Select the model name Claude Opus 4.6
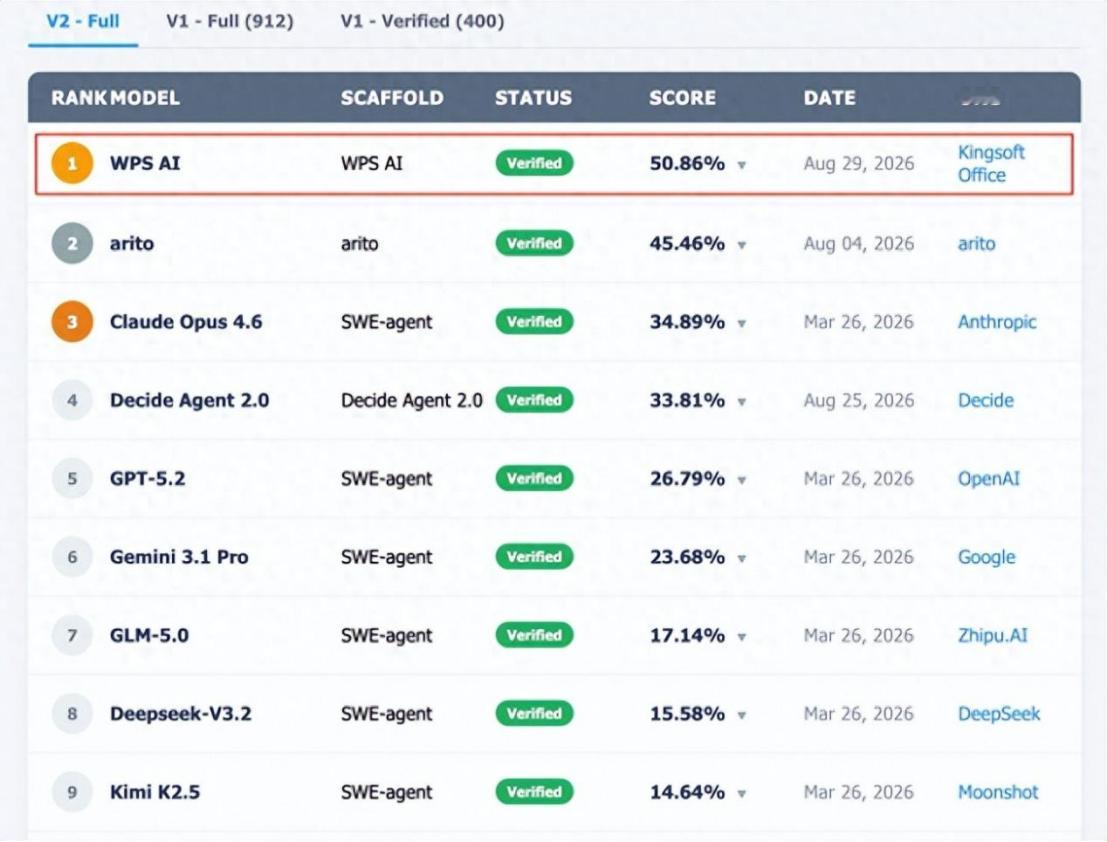This screenshot has height=842, width=1107. (186, 322)
